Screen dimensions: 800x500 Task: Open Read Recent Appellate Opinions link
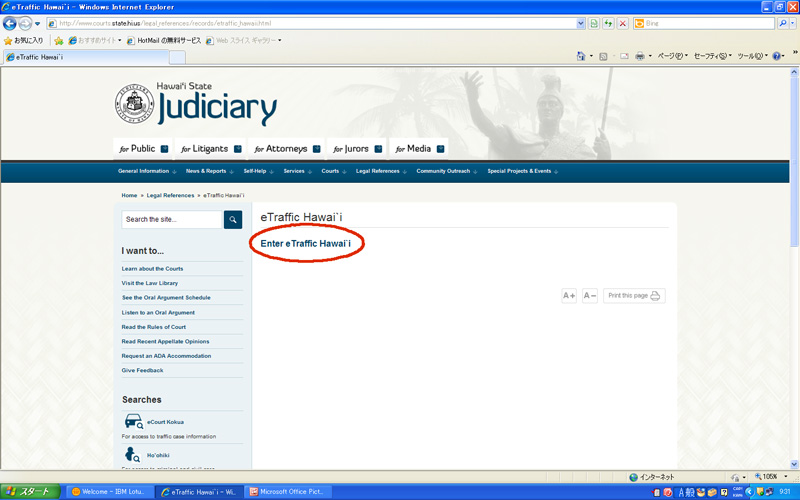point(165,341)
